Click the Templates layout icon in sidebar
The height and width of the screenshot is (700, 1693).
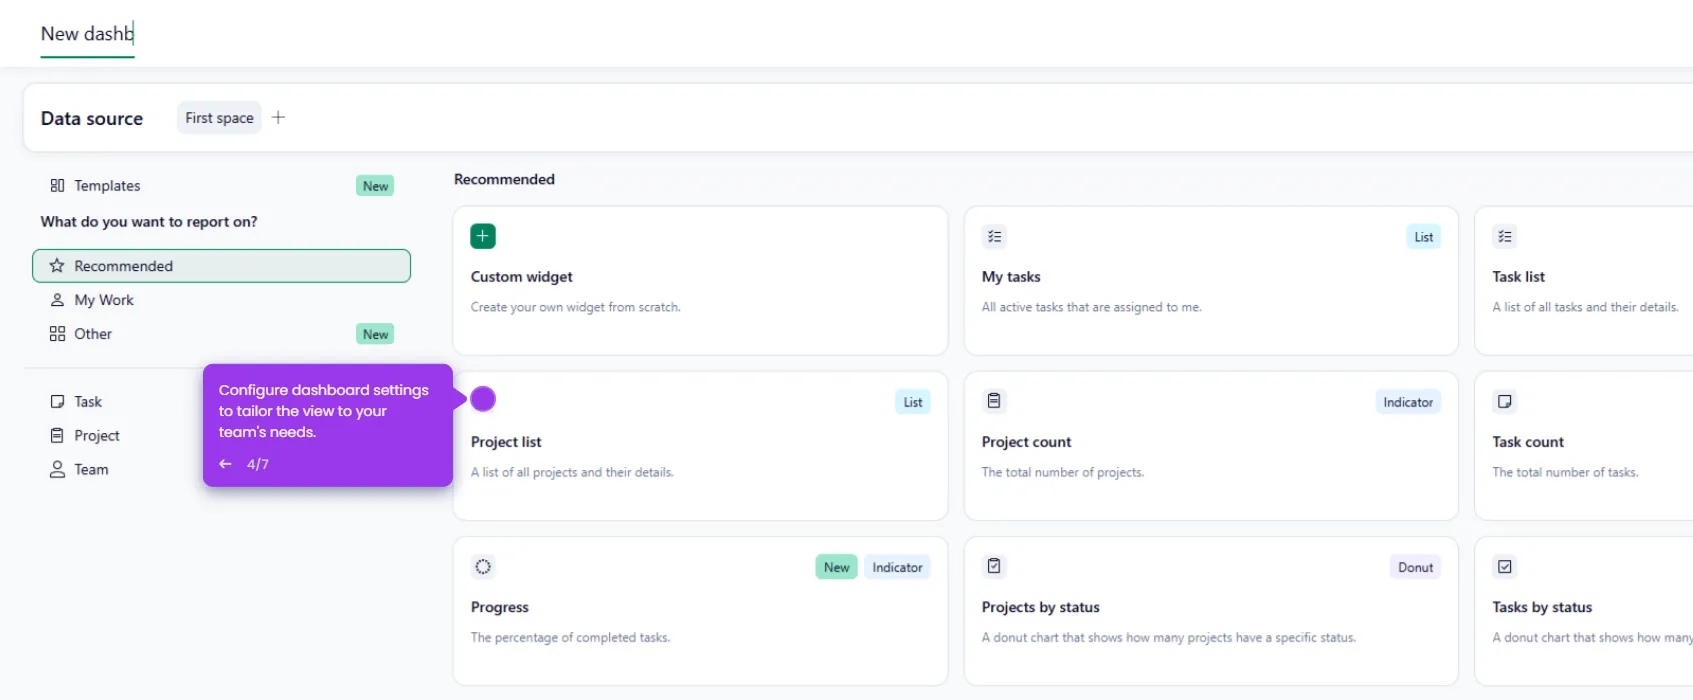coord(57,186)
